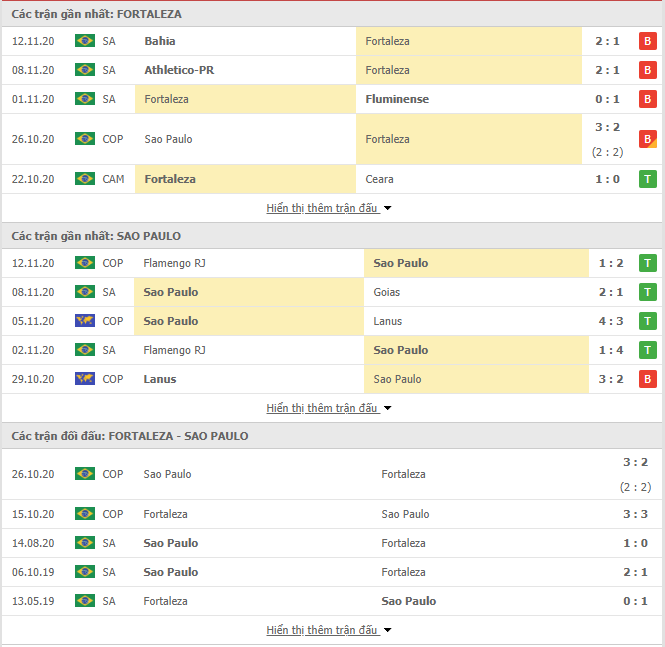Expand more matches under Fortaleza recent games

click(328, 208)
